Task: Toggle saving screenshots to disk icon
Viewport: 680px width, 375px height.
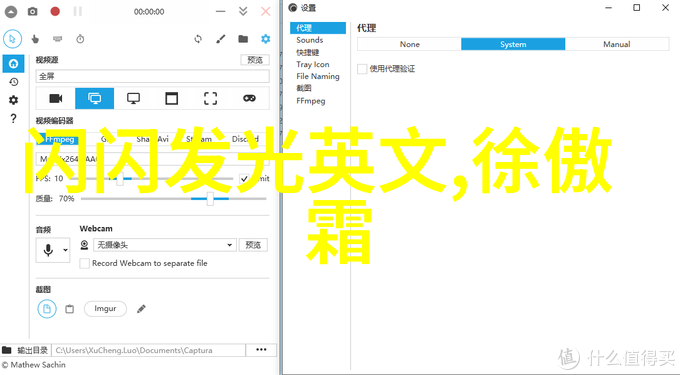Action: (x=47, y=309)
